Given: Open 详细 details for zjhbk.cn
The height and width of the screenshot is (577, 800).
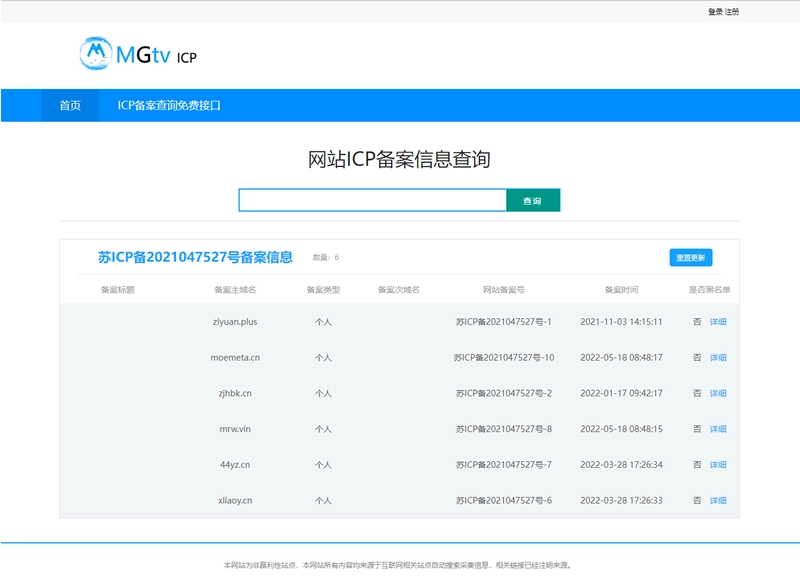Looking at the screenshot, I should click(x=718, y=392).
